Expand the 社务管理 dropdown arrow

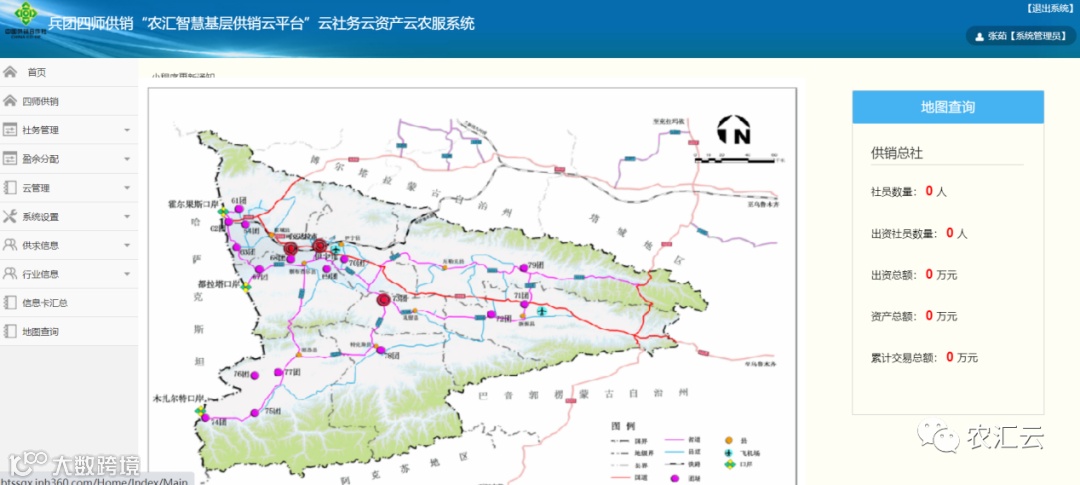127,130
